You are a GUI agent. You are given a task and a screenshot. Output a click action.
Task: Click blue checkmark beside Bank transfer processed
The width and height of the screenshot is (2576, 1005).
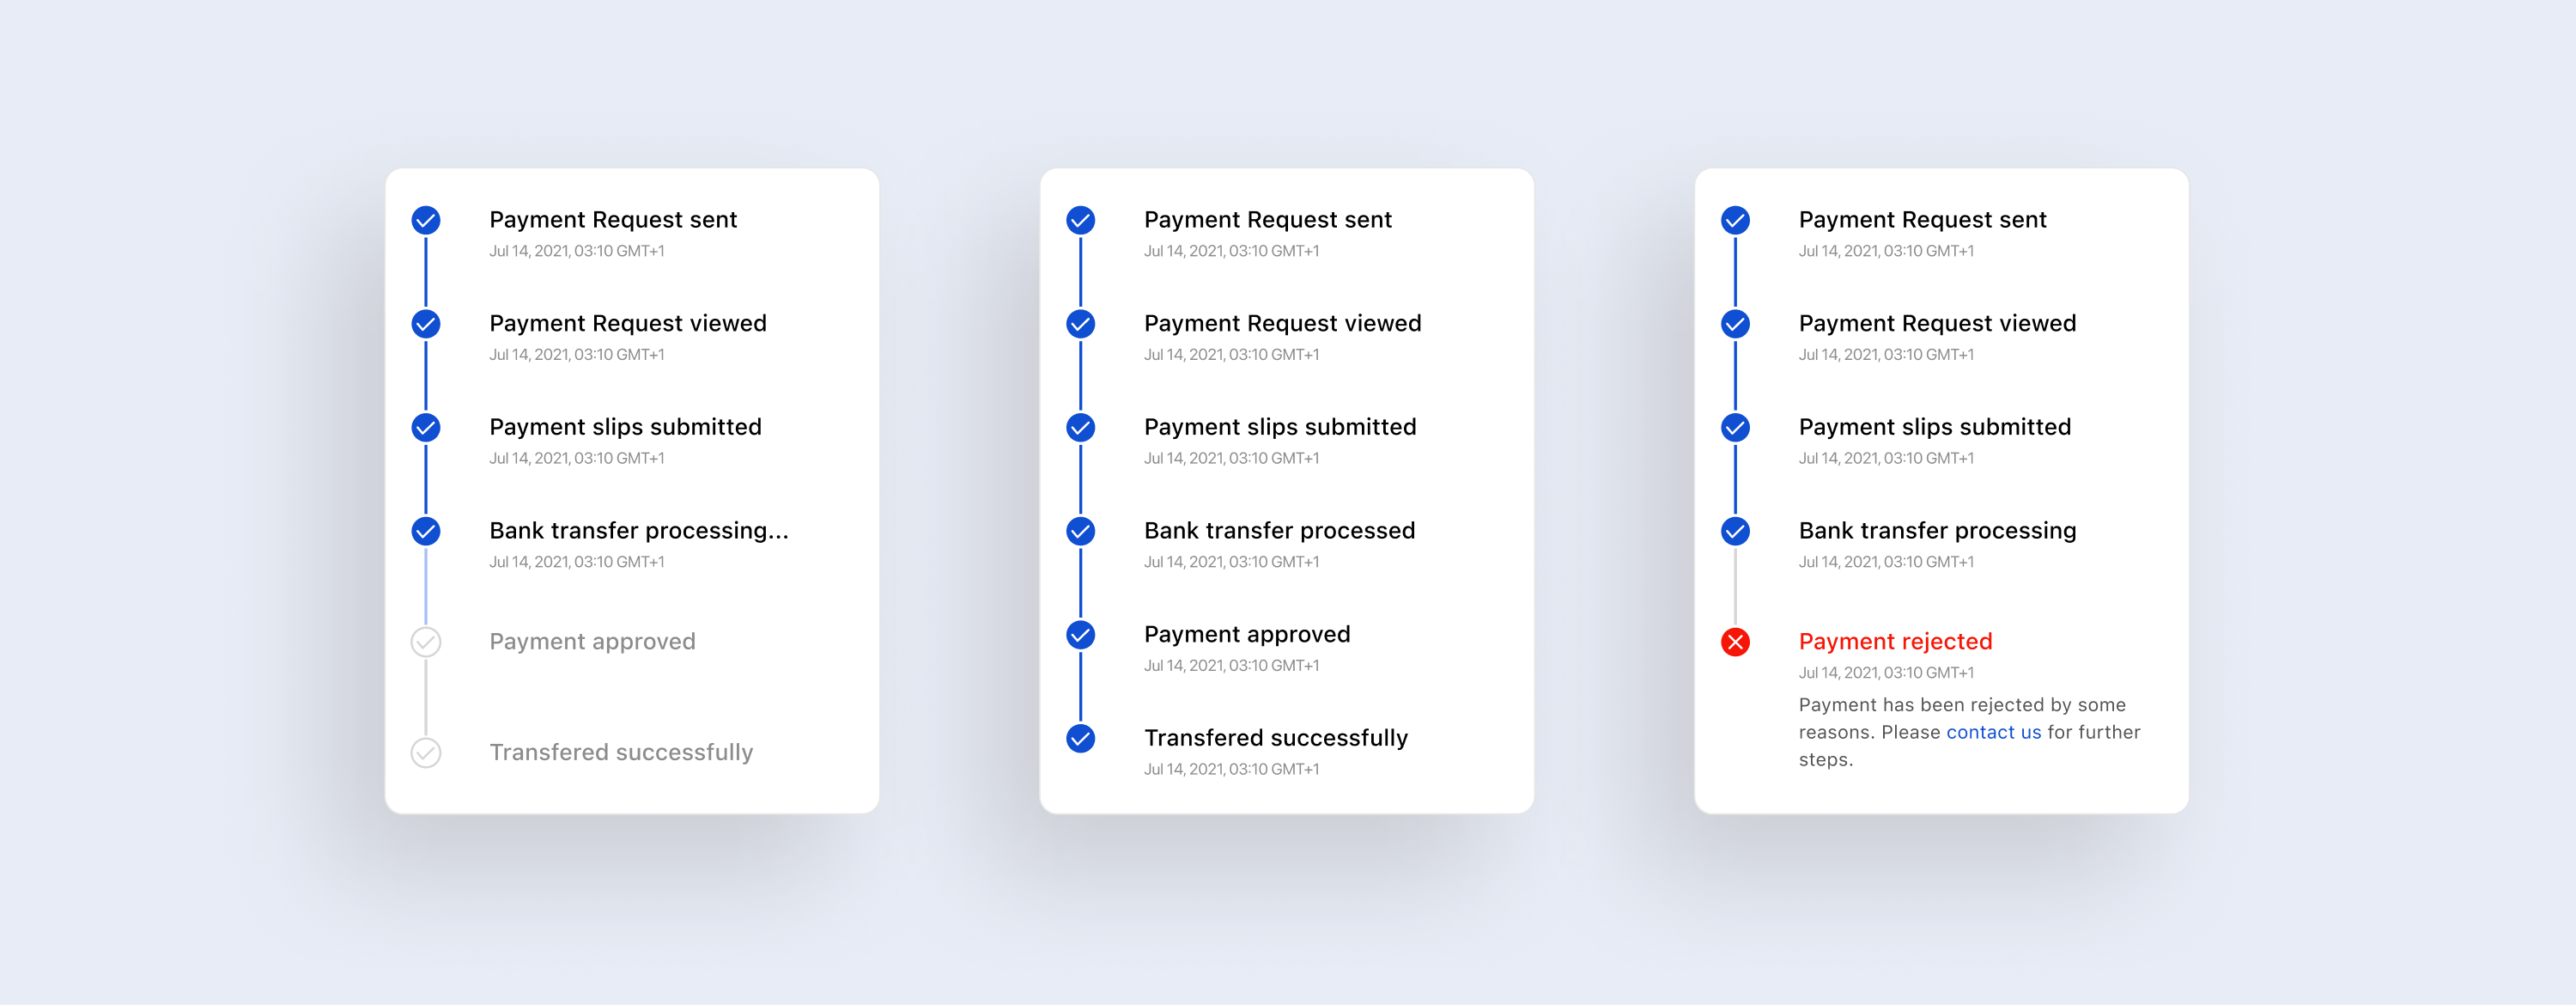(x=1080, y=531)
